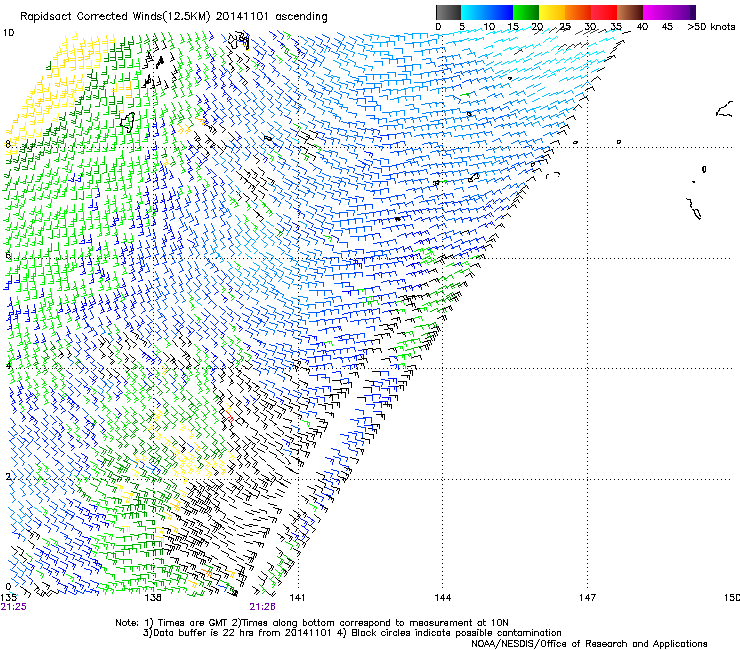Click the magenta 40-45 knots legend segment
Viewport: 740px width, 650px height.
coord(656,12)
